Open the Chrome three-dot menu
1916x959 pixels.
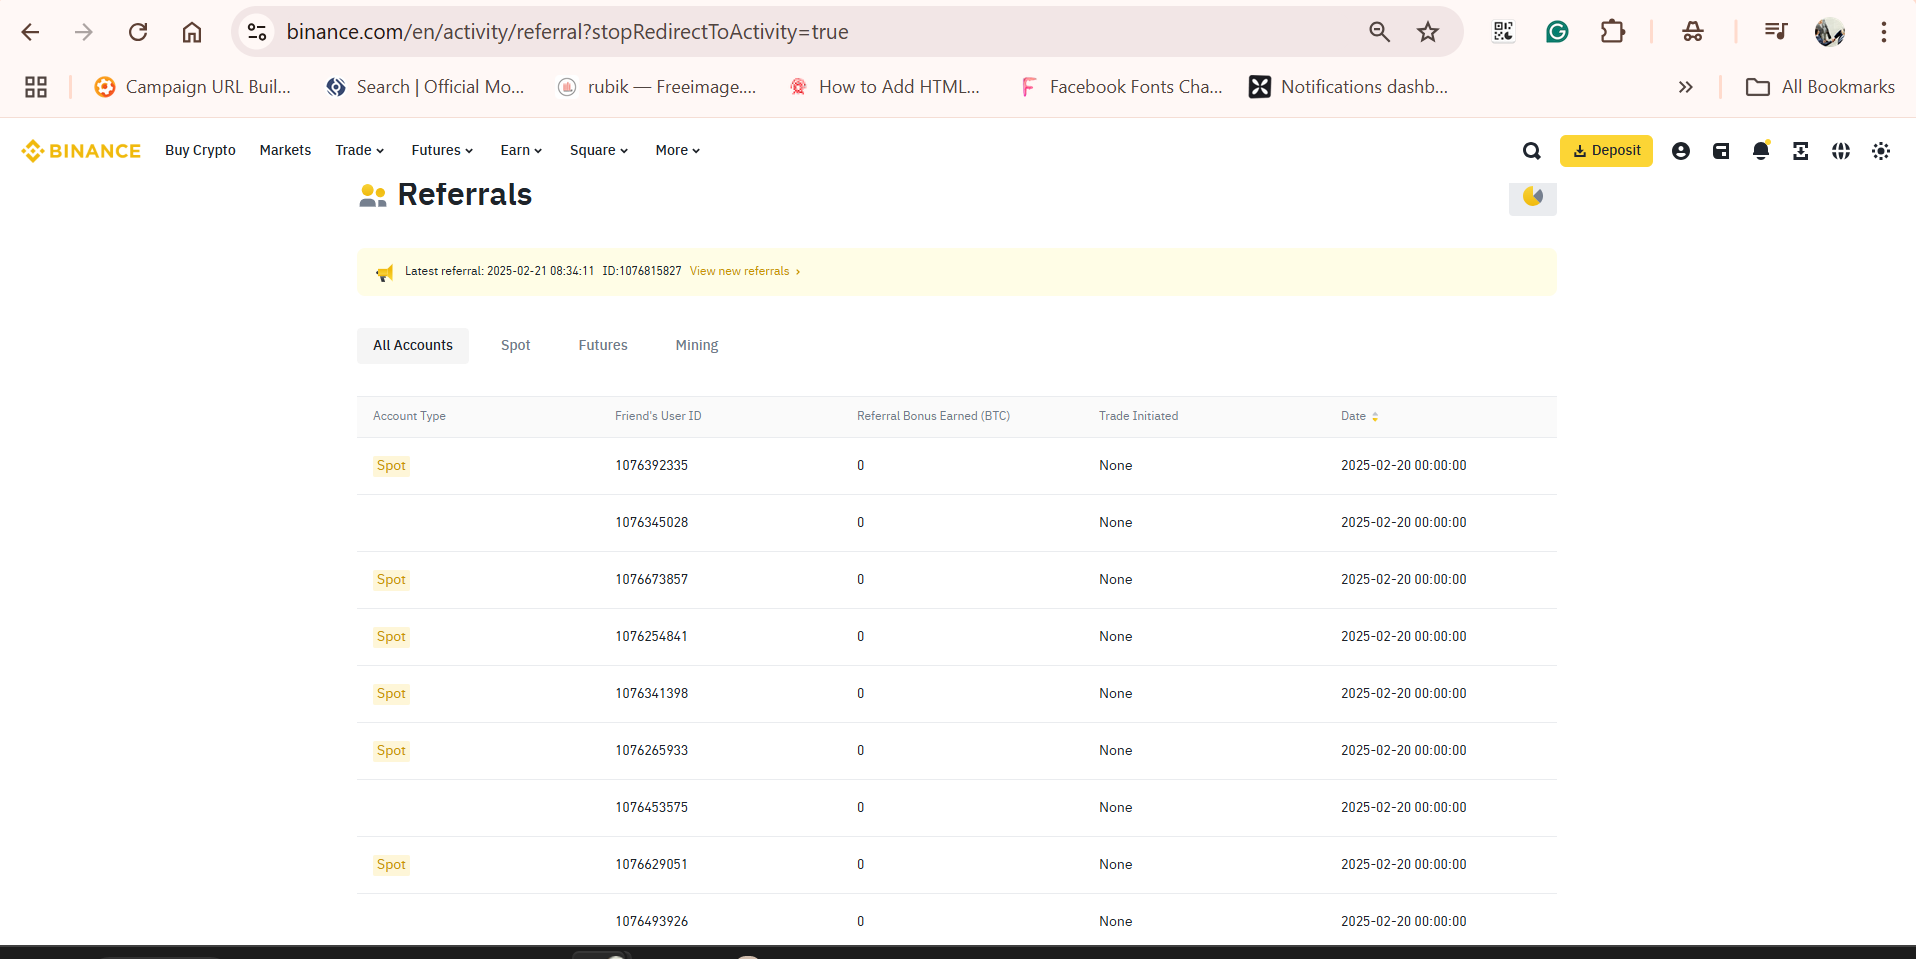click(x=1883, y=32)
